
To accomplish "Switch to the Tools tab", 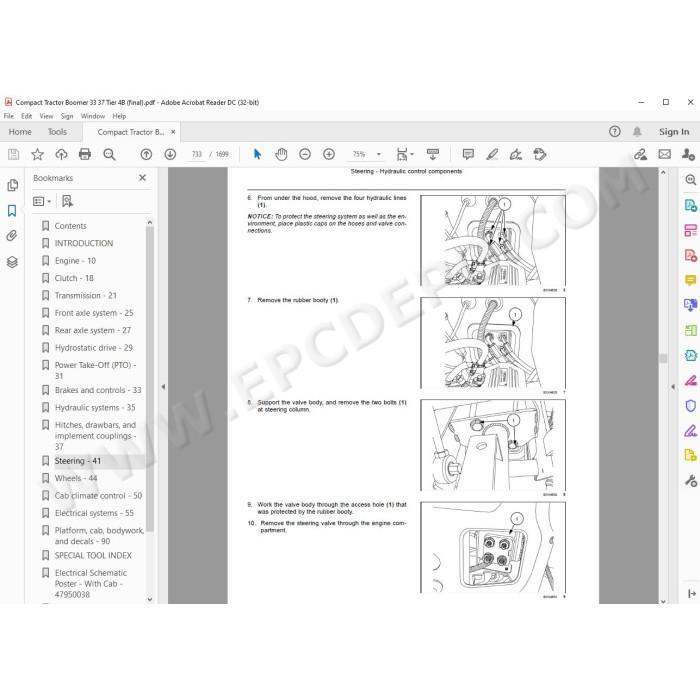I will [x=57, y=132].
